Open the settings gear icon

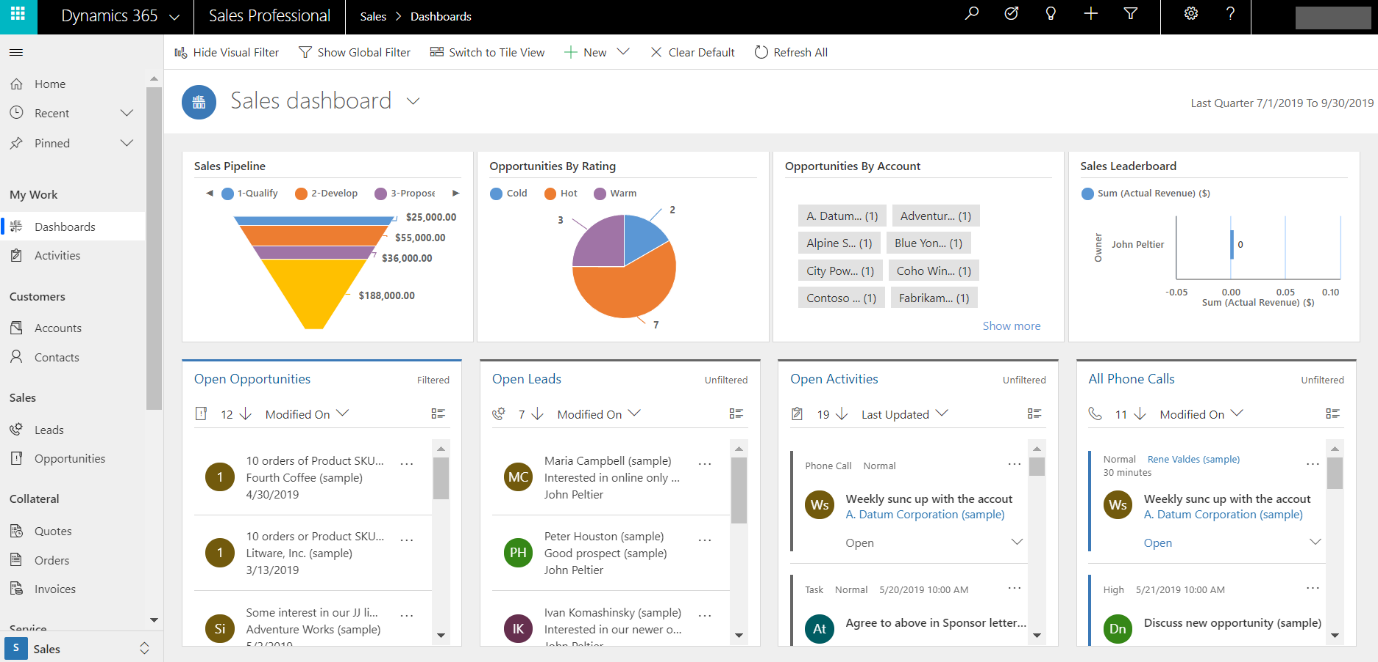coord(1191,14)
